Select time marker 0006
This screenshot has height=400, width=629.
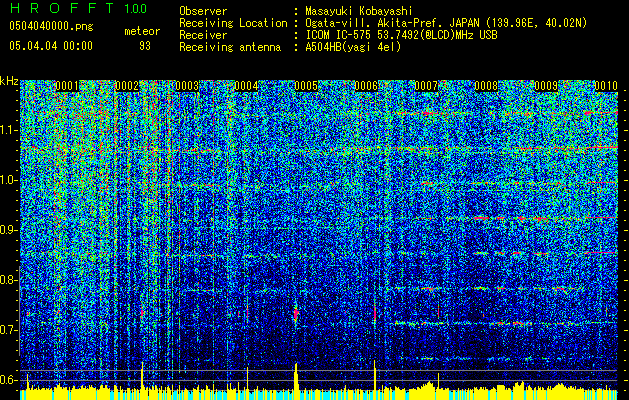(x=366, y=86)
